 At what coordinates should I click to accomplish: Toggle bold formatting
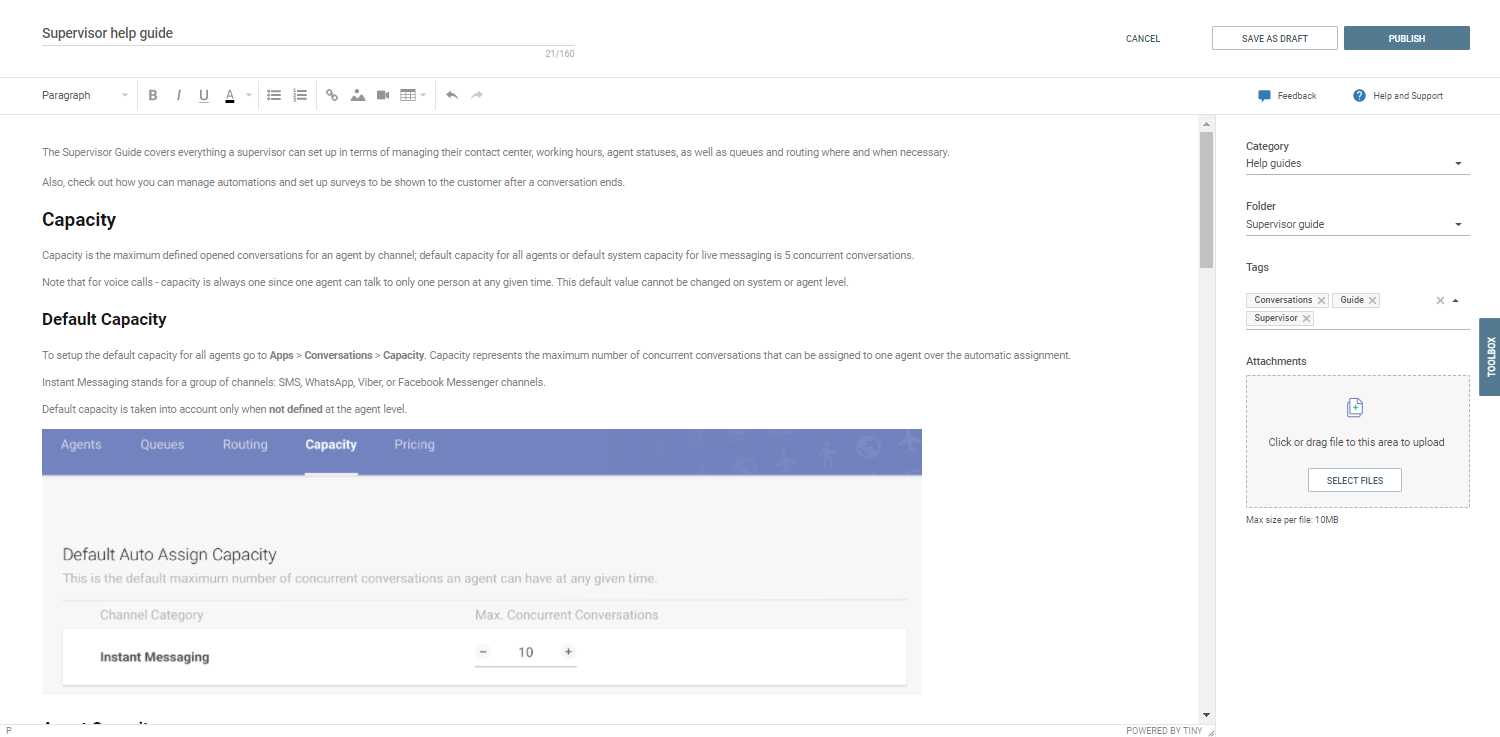(153, 96)
